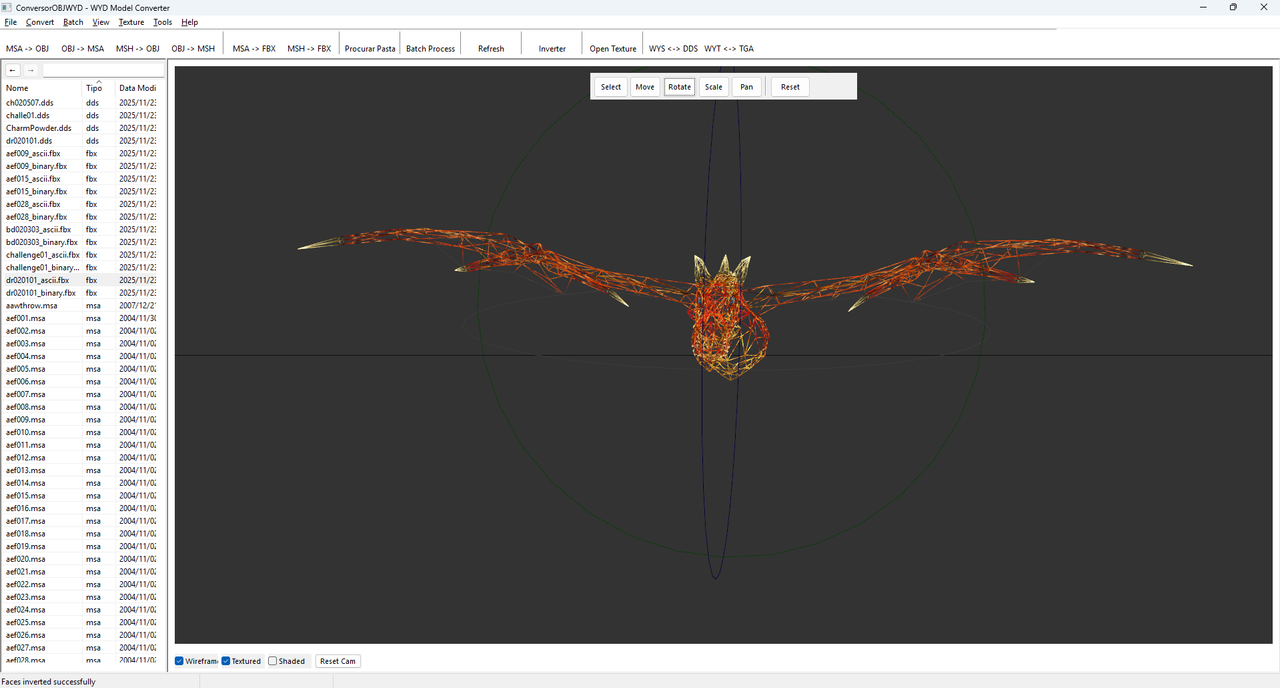Select dr020101_ascii.fbx in file list
This screenshot has width=1280, height=688.
pyautogui.click(x=38, y=280)
